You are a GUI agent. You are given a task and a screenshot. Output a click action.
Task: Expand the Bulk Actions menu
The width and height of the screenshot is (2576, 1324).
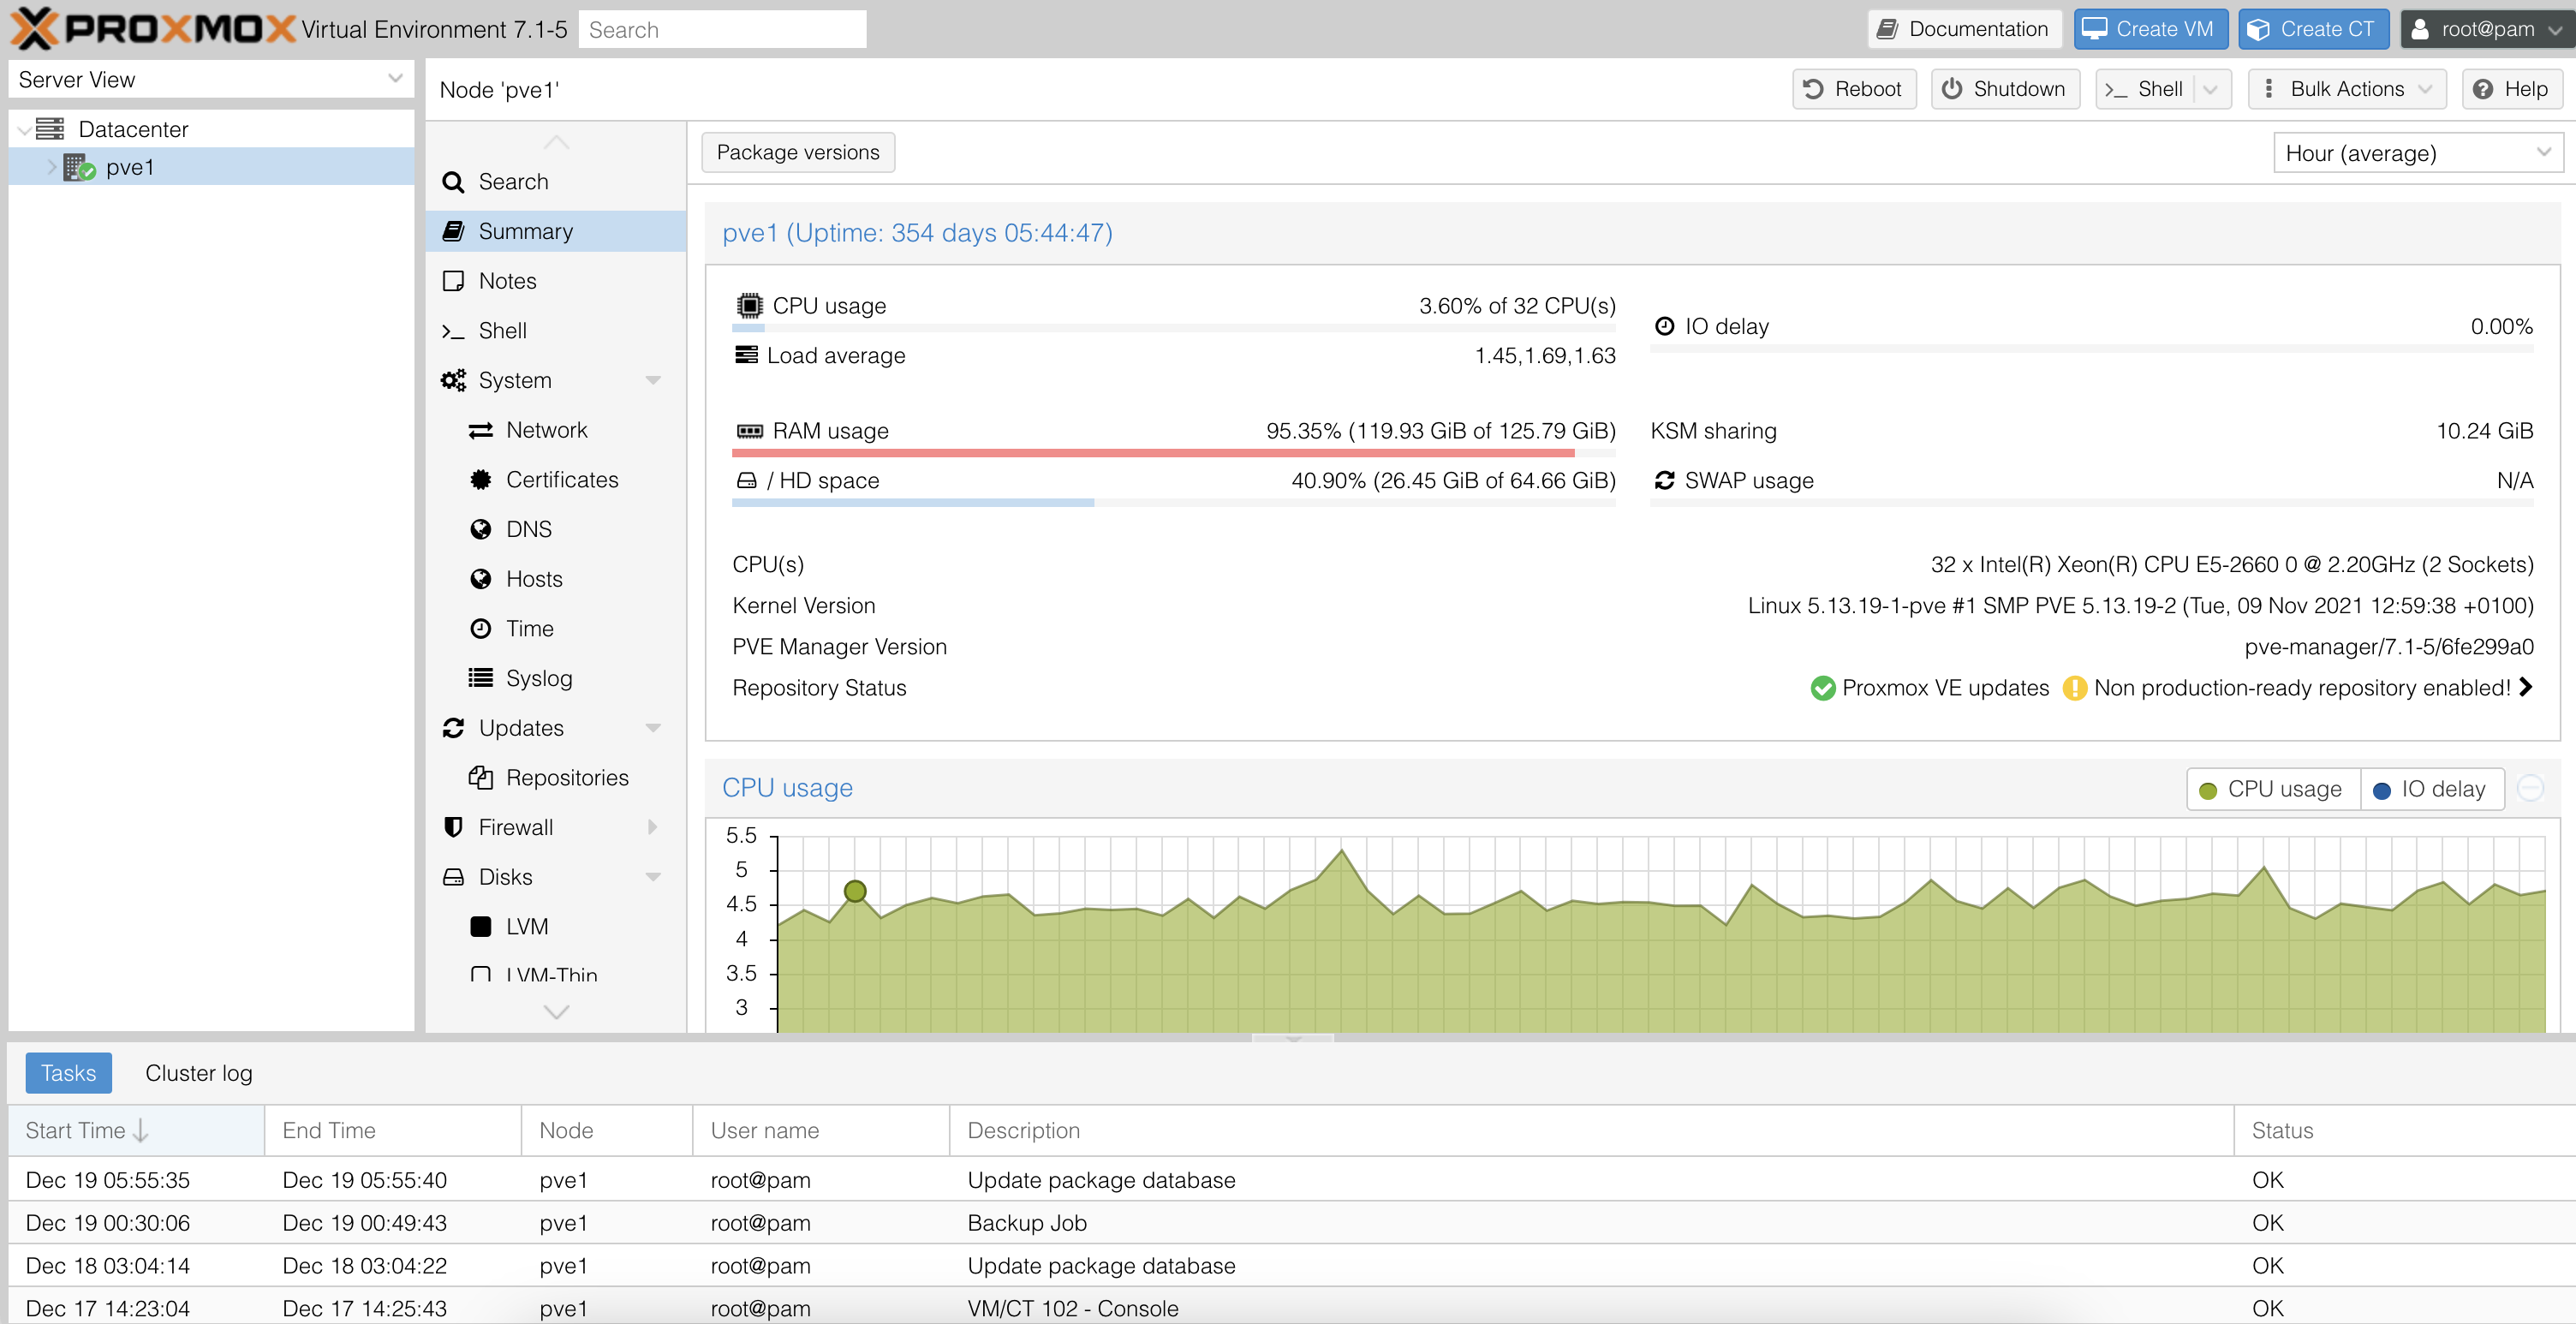coord(2346,89)
